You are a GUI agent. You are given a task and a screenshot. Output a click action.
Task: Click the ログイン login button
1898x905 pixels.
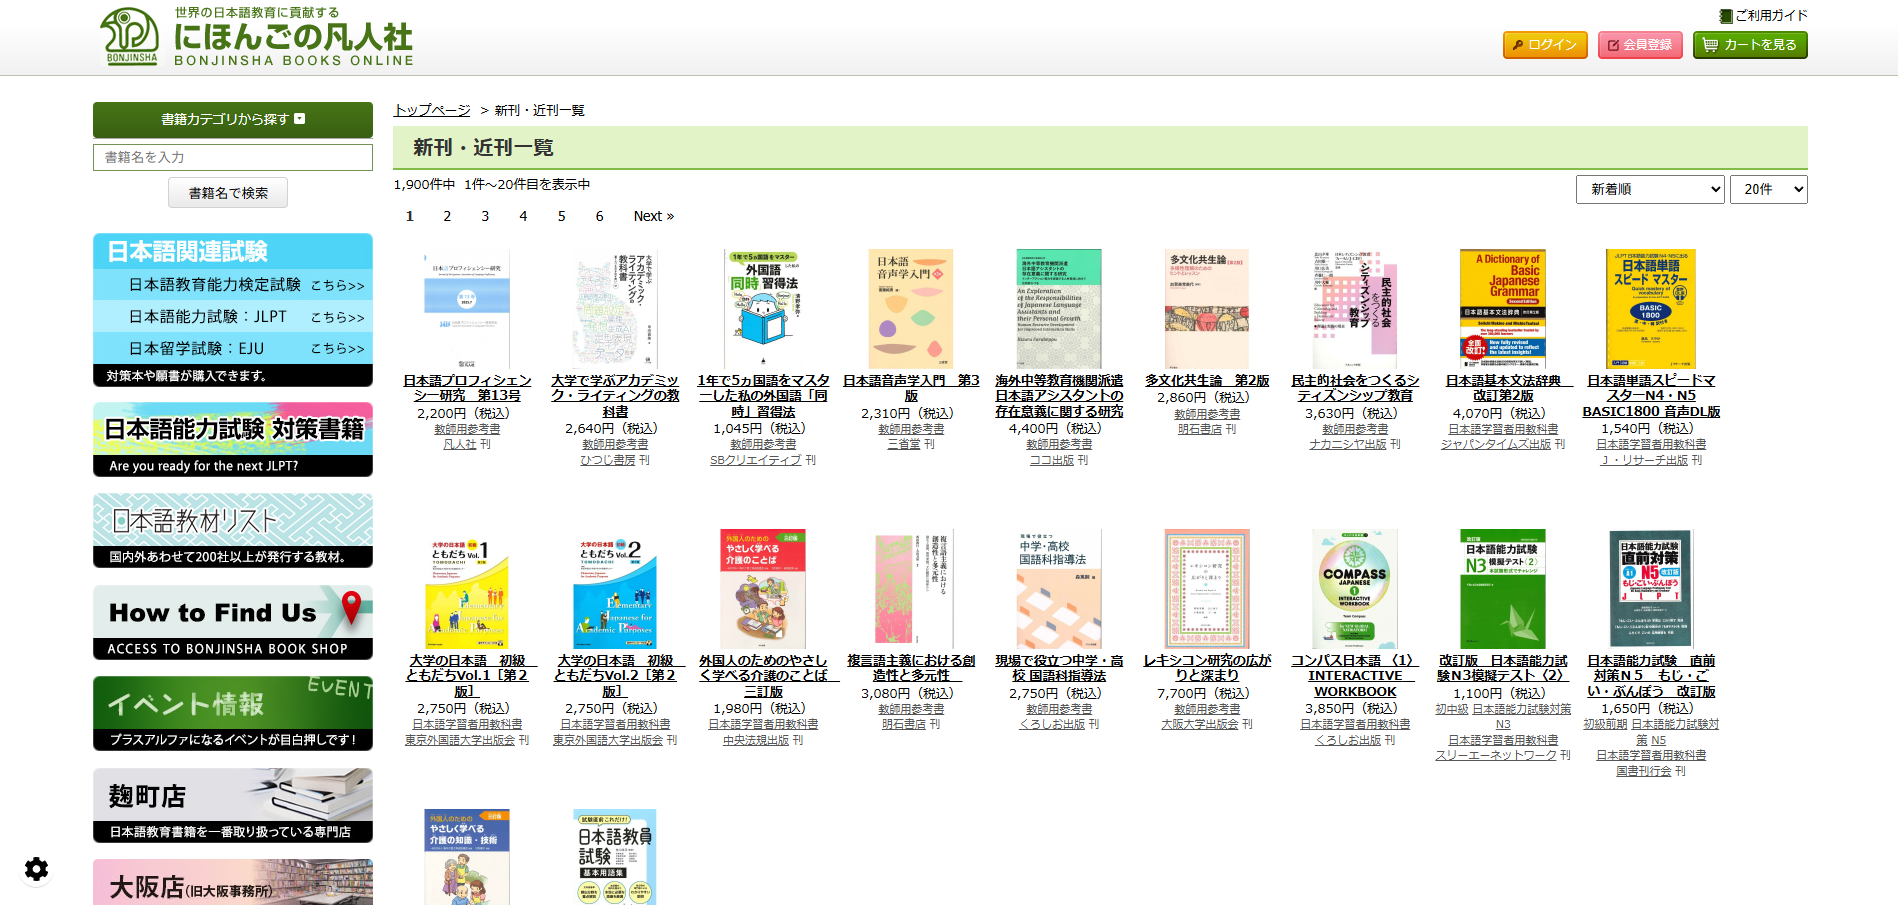click(x=1545, y=45)
